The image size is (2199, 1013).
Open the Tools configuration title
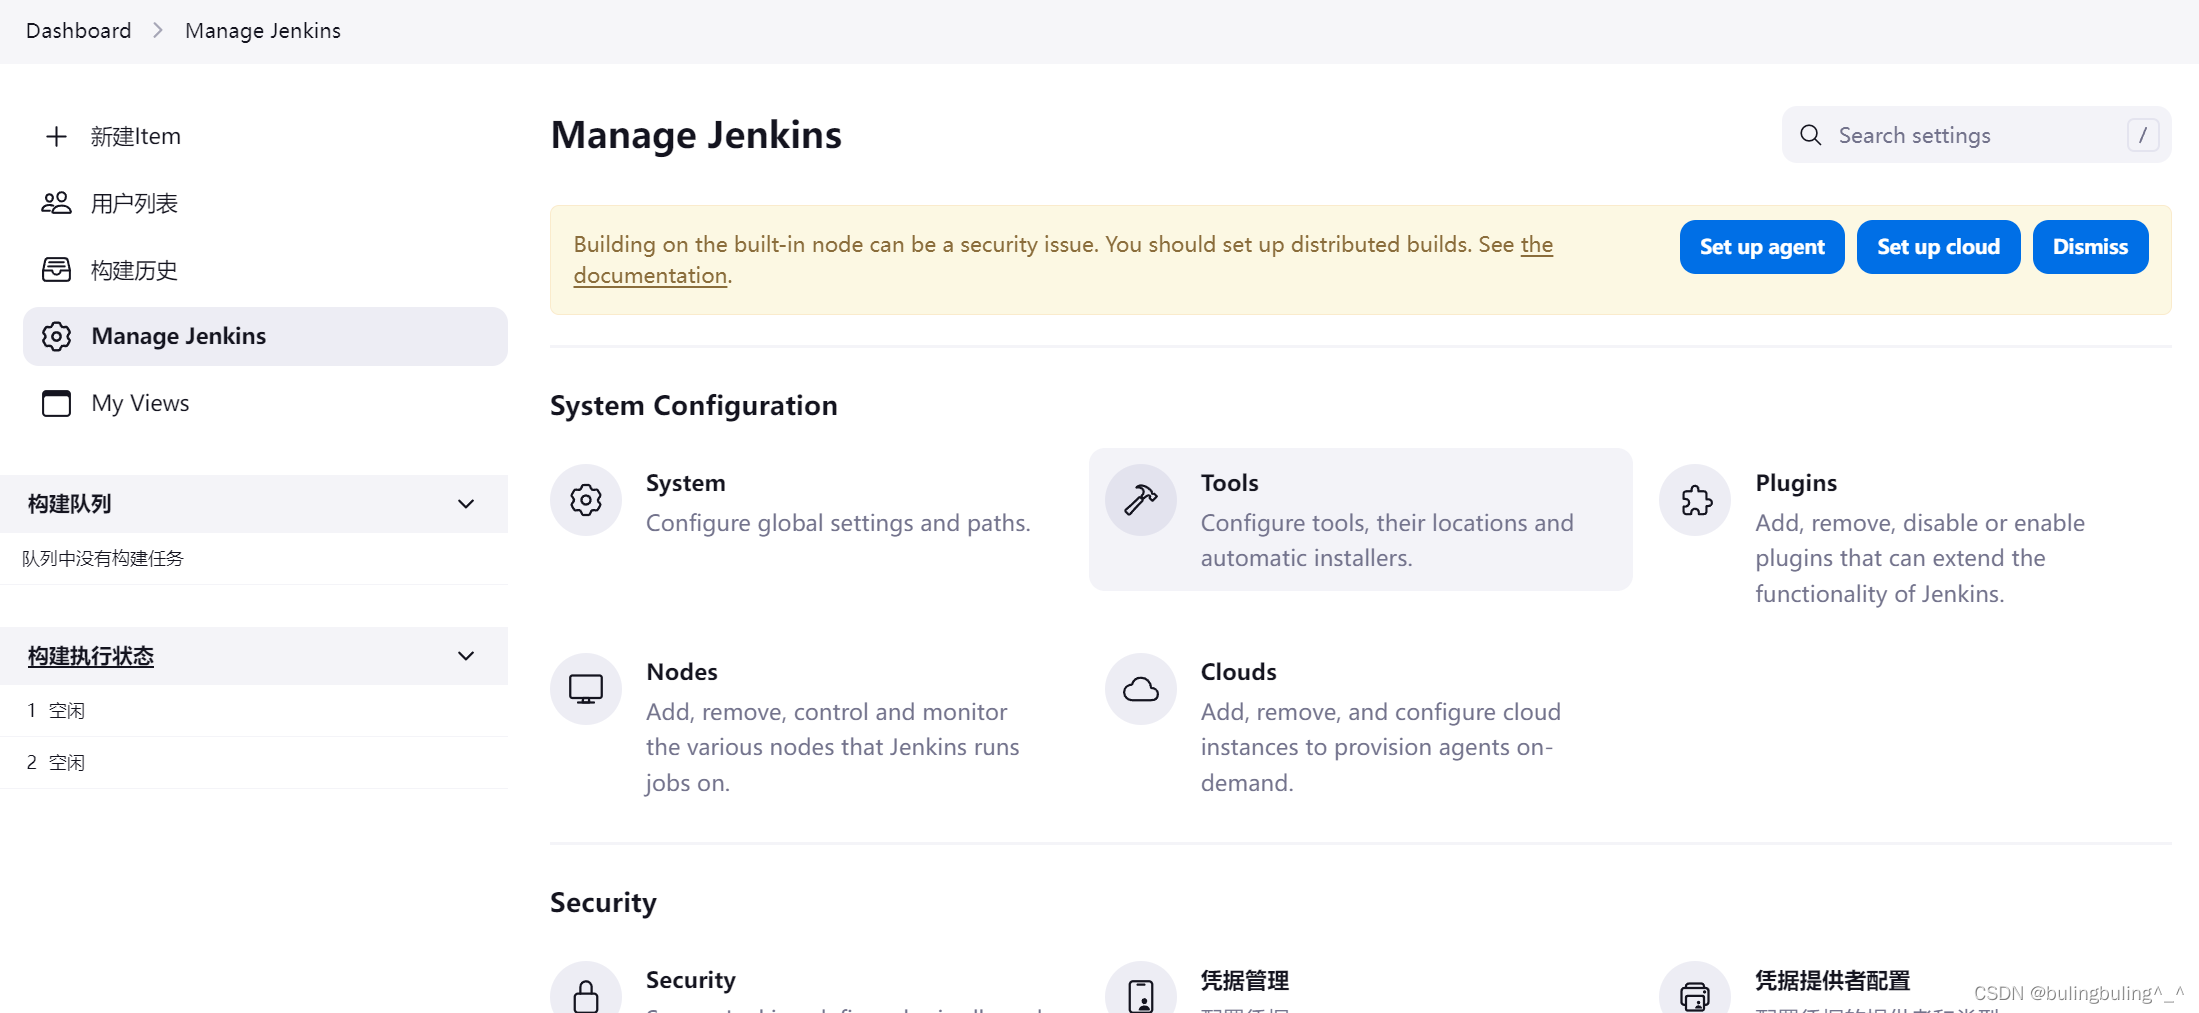click(x=1230, y=483)
